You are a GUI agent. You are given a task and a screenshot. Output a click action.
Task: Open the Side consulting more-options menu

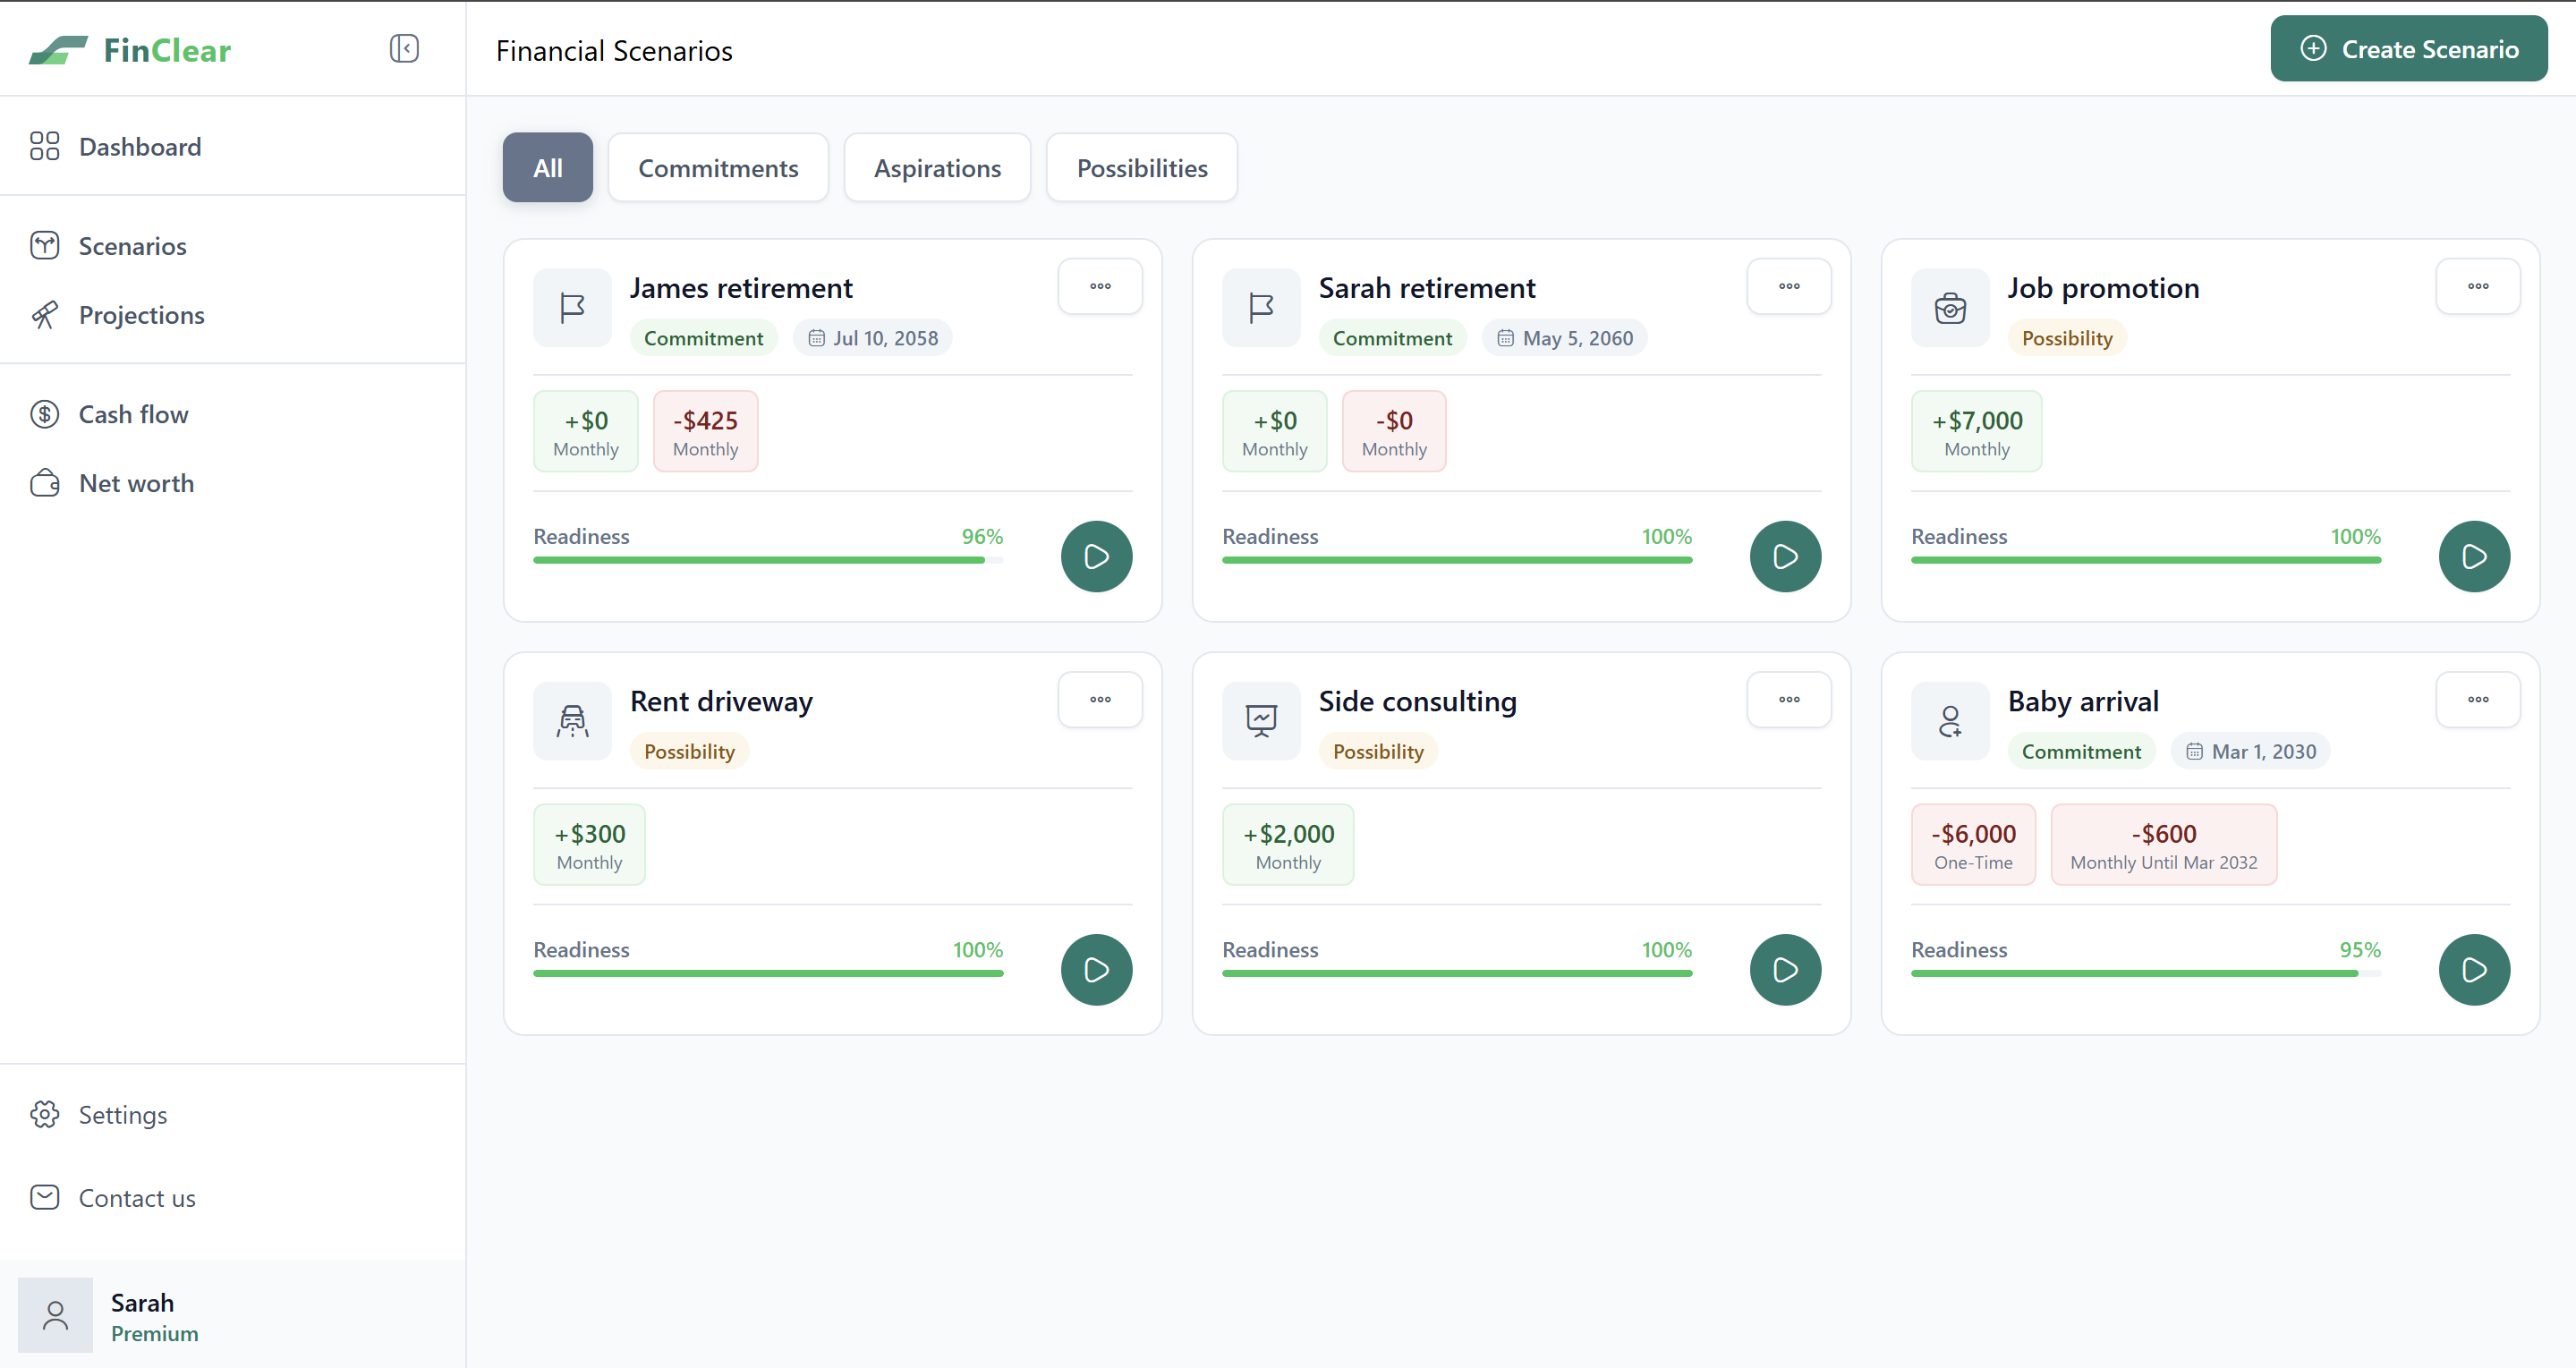click(1788, 700)
